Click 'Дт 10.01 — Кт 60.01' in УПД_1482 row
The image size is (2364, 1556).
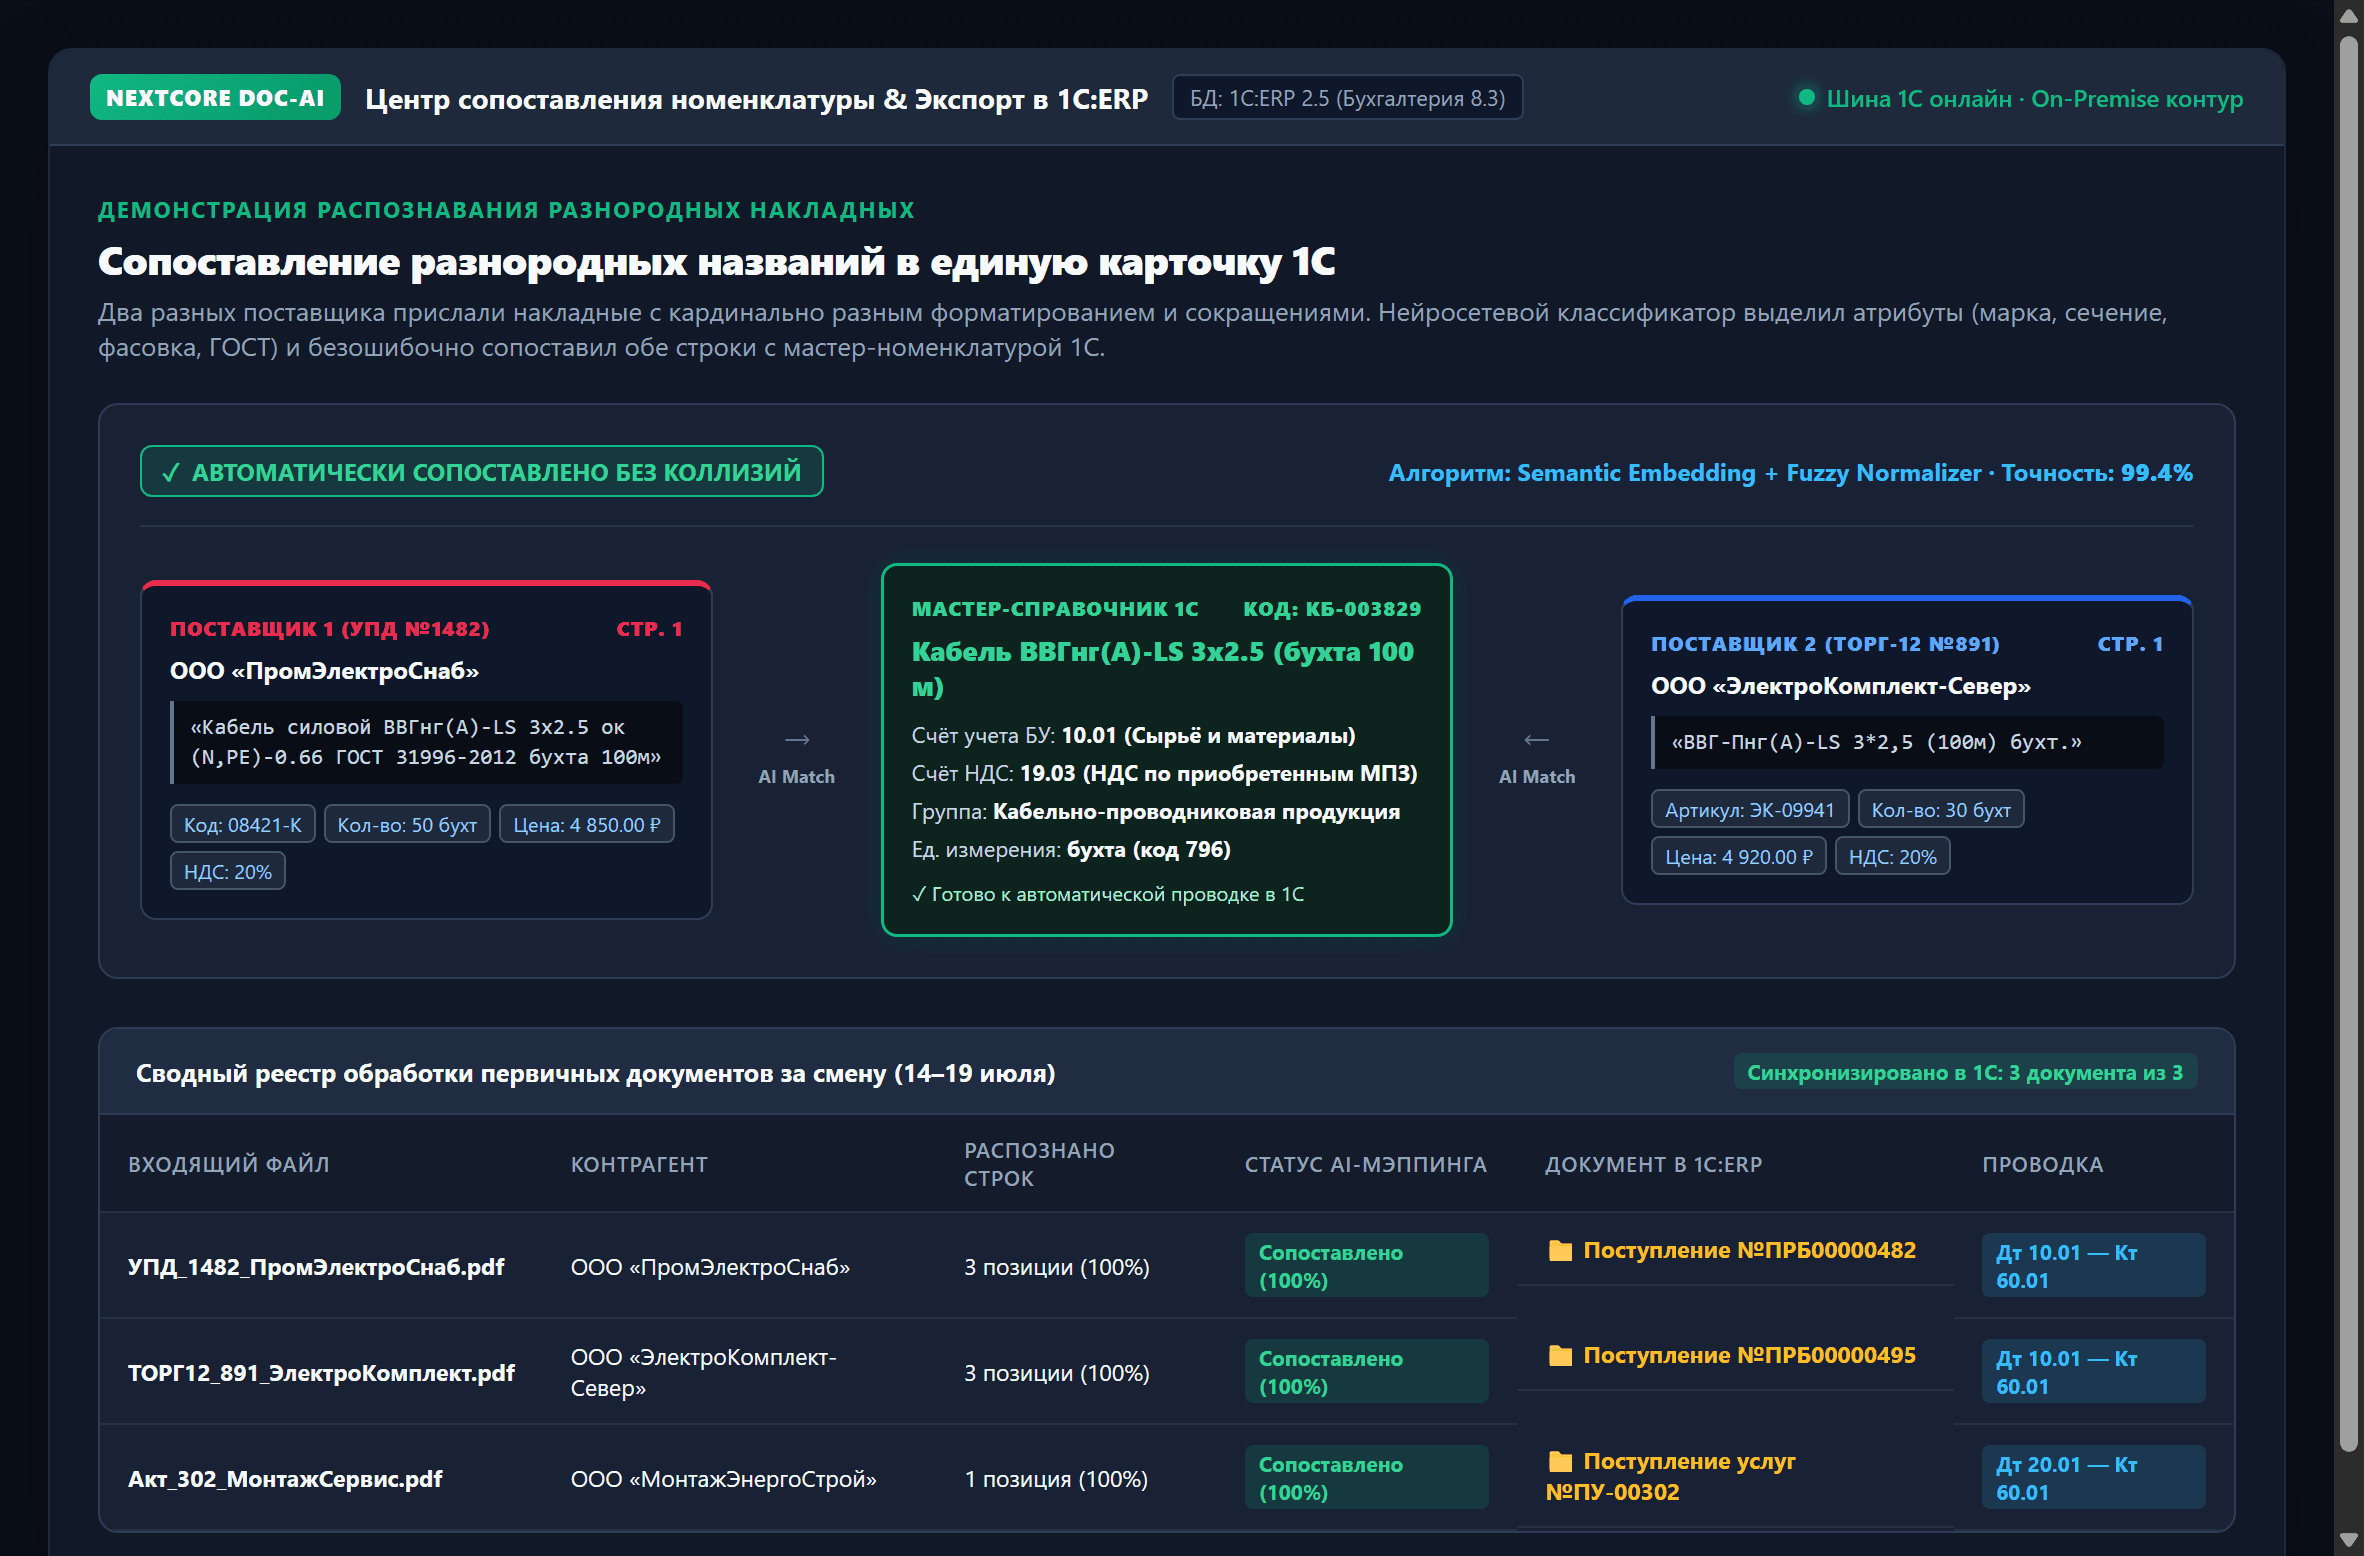tap(2093, 1266)
